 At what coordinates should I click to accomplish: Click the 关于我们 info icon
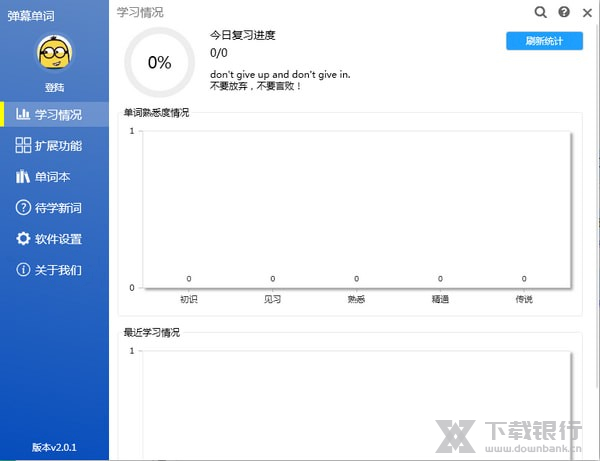pyautogui.click(x=23, y=270)
